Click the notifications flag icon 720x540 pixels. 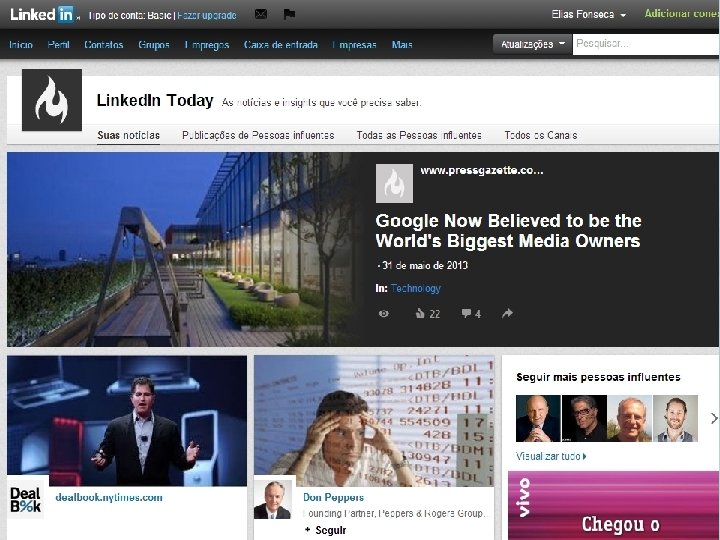(289, 14)
